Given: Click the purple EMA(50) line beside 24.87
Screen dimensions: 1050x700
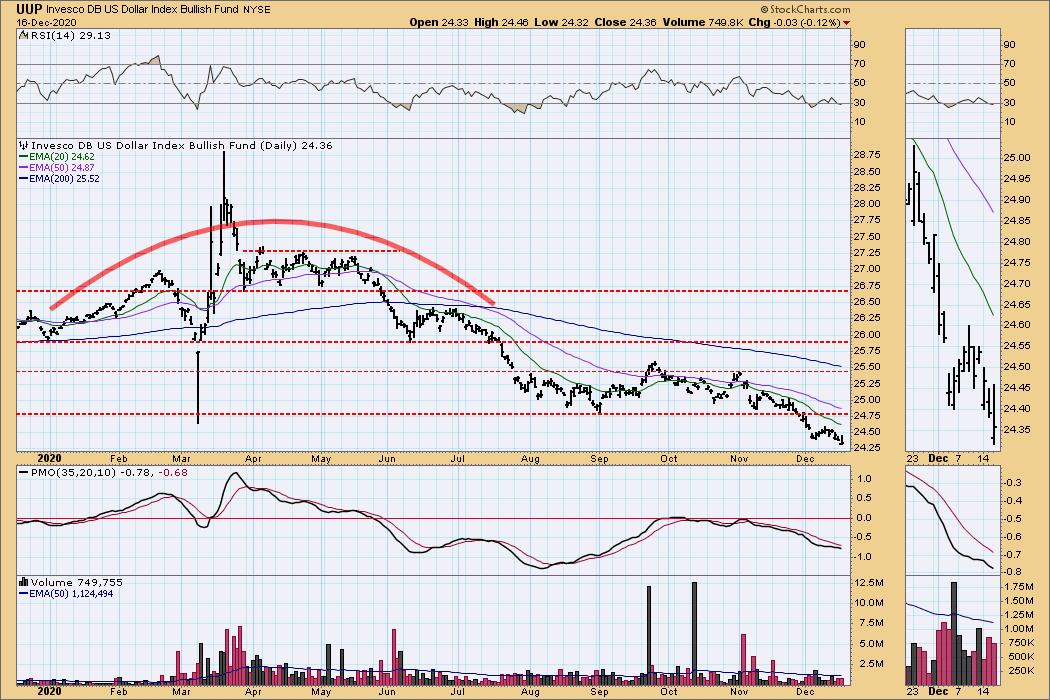Looking at the screenshot, I should click(23, 167).
